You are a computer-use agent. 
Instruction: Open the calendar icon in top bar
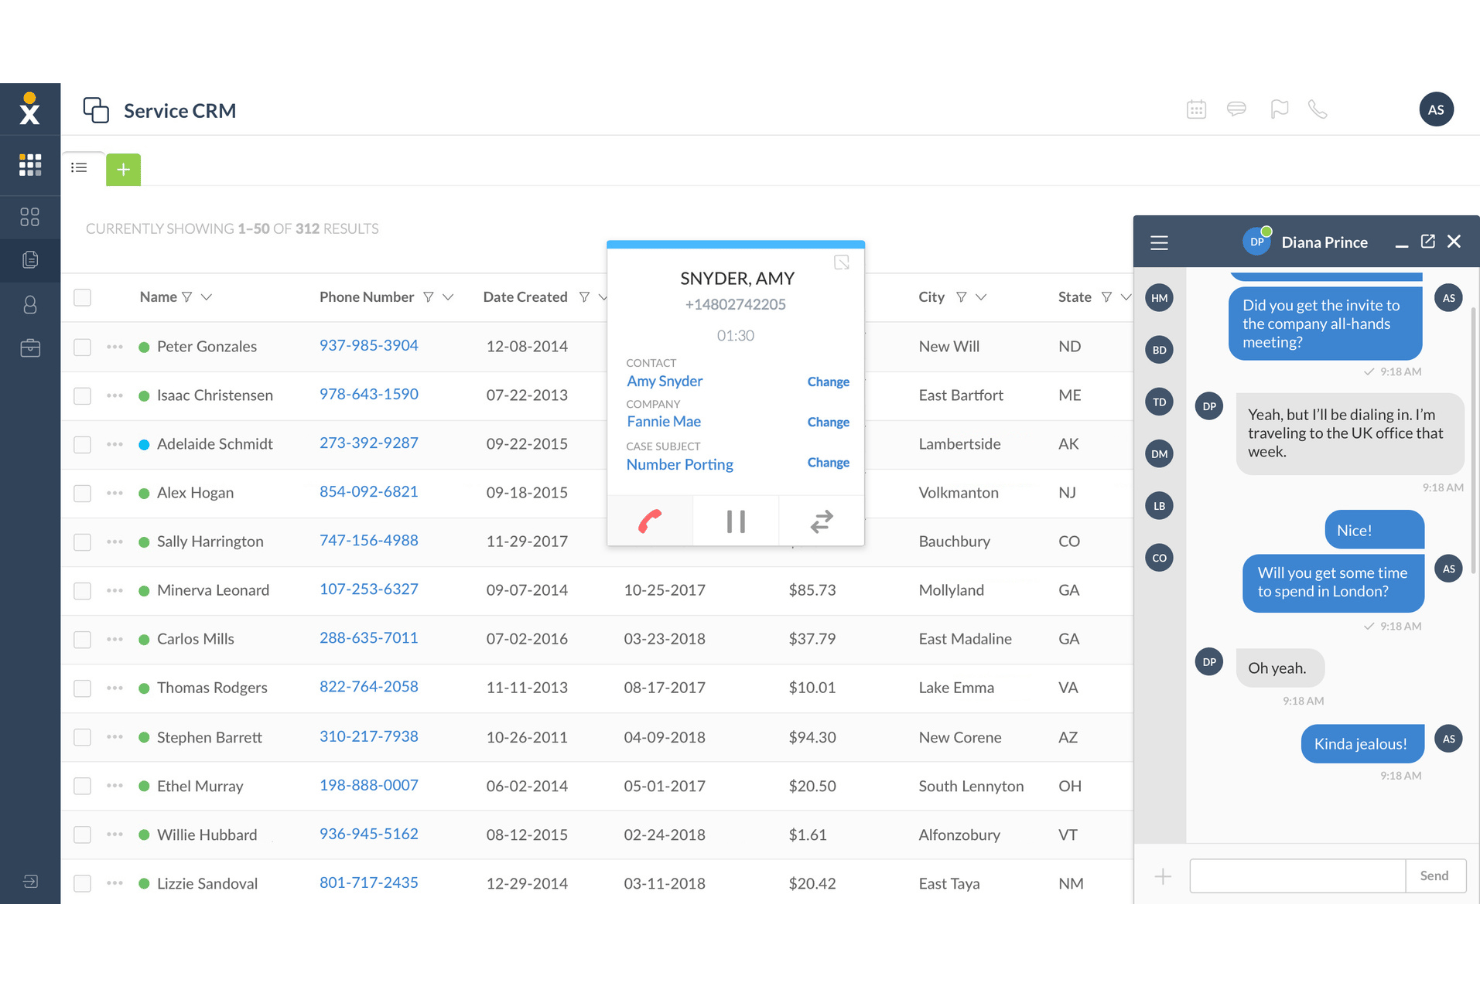coord(1196,109)
